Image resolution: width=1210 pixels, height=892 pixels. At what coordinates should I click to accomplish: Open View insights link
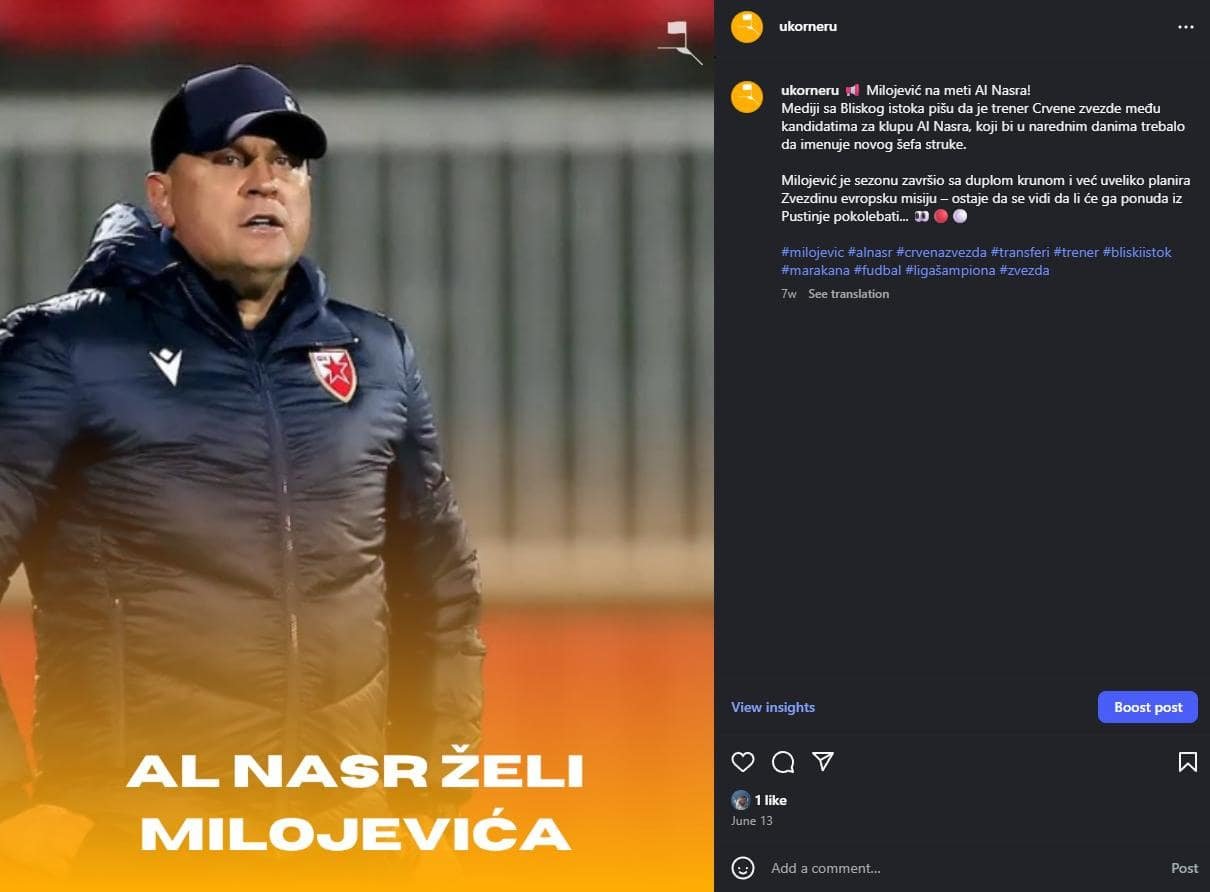pyautogui.click(x=773, y=707)
